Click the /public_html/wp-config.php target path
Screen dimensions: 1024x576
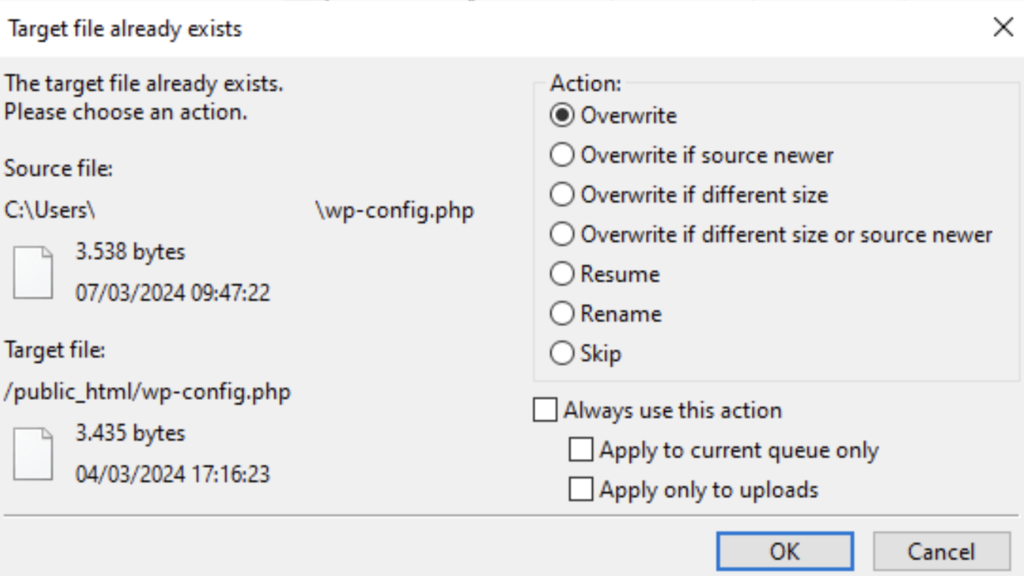point(145,392)
